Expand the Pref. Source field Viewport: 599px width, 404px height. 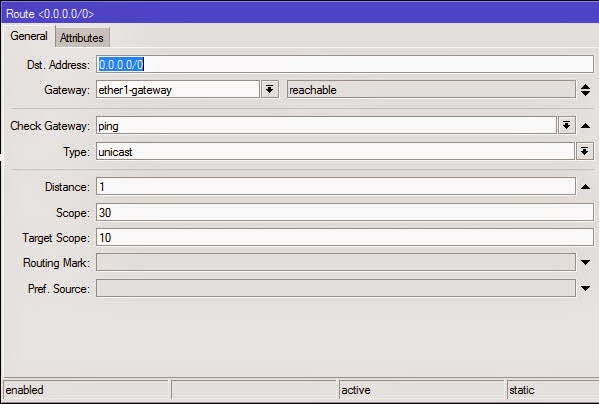[x=585, y=288]
